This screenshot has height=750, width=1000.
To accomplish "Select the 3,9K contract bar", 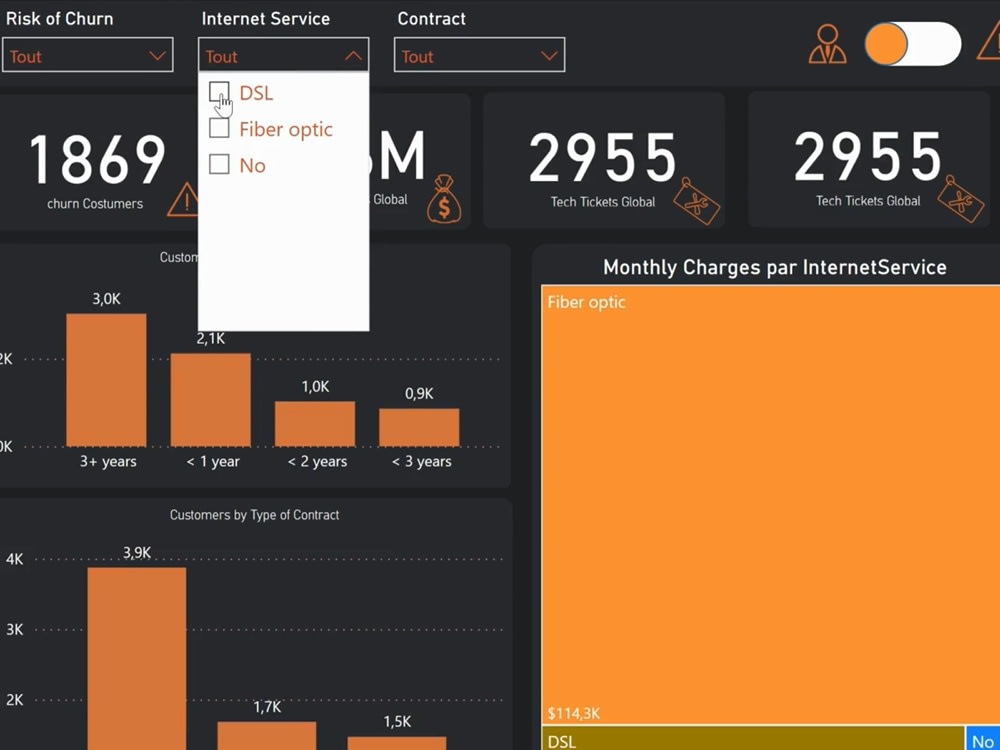I will pos(137,658).
